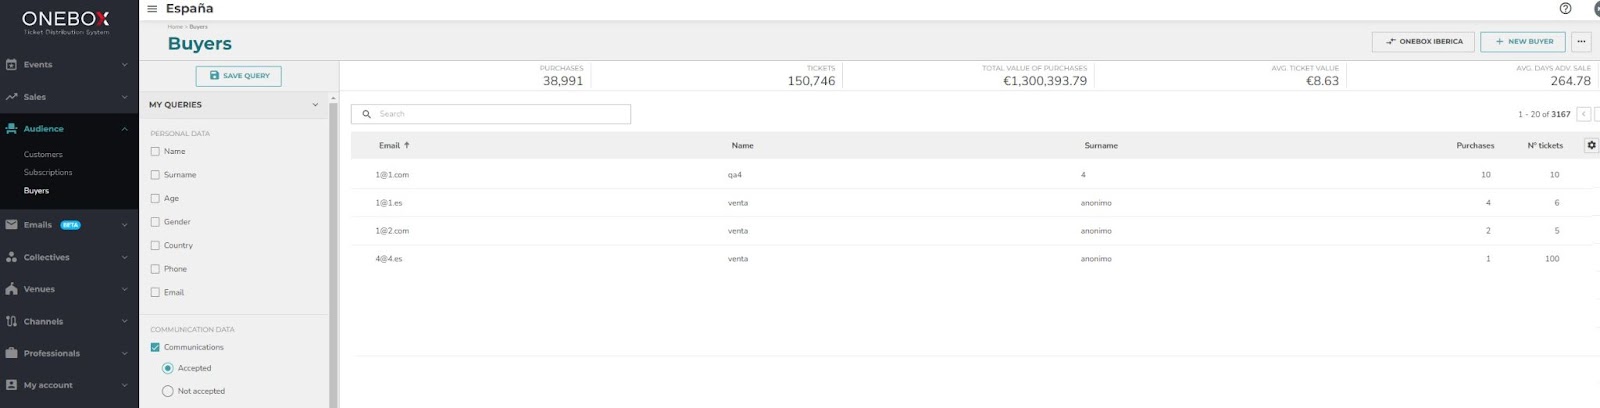Enable the Surname filter checkbox

[155, 175]
